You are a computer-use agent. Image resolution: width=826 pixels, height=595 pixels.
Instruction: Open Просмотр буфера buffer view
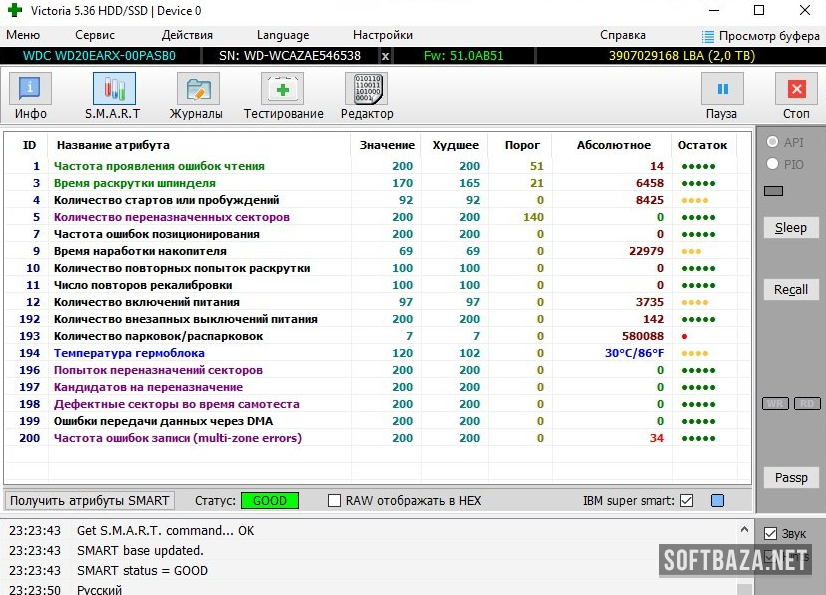761,35
